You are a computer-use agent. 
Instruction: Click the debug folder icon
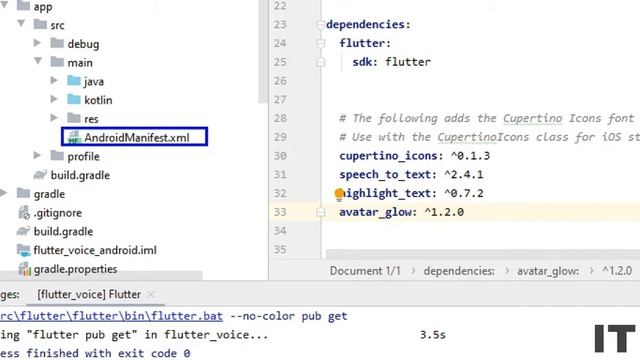tap(57, 43)
